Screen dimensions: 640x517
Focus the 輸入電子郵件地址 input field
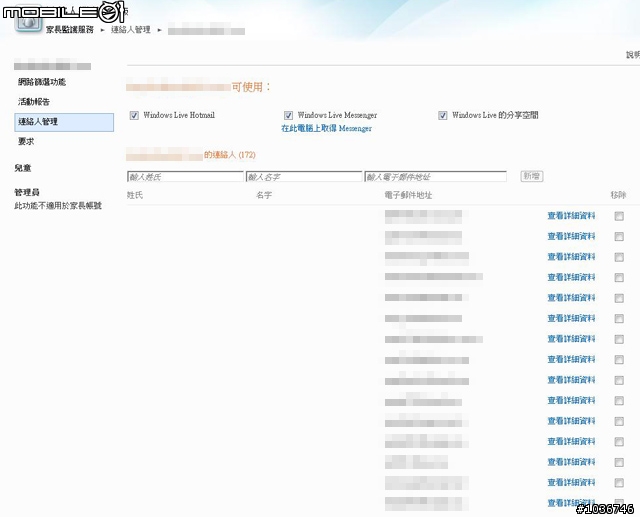436,177
